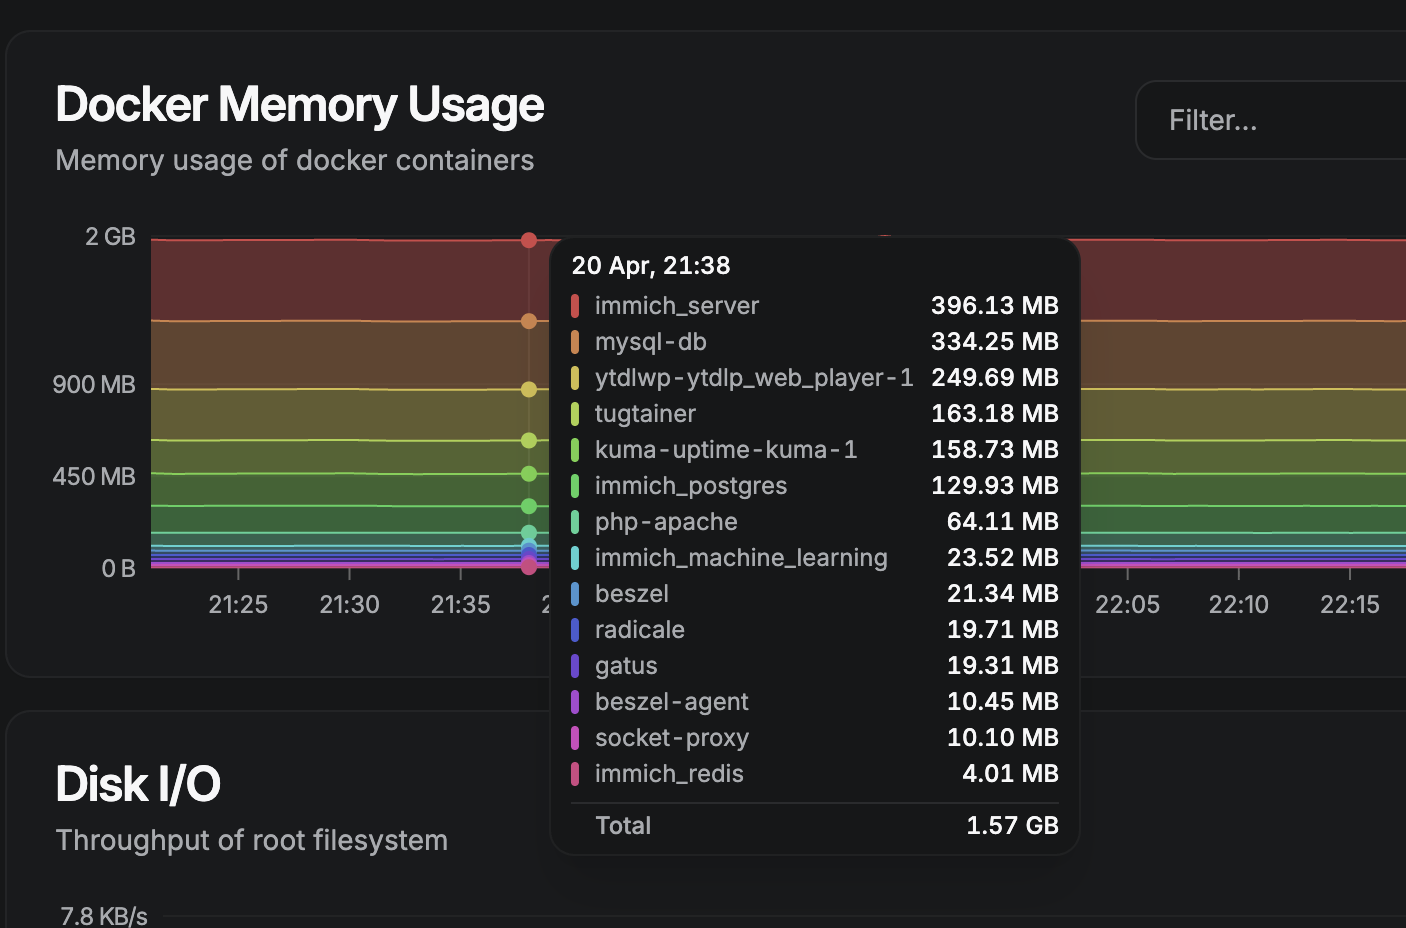
Task: Select the immich_machine_learning tooltip entry
Action: 741,557
